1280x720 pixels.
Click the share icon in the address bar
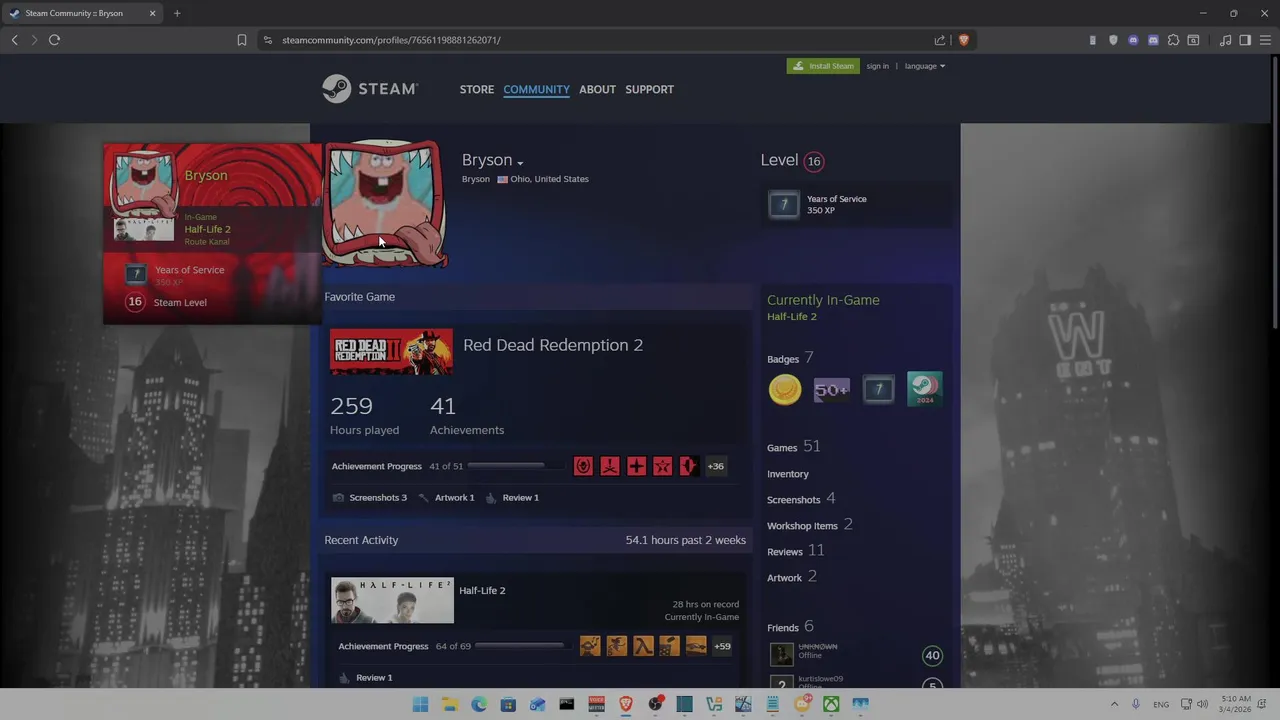940,40
